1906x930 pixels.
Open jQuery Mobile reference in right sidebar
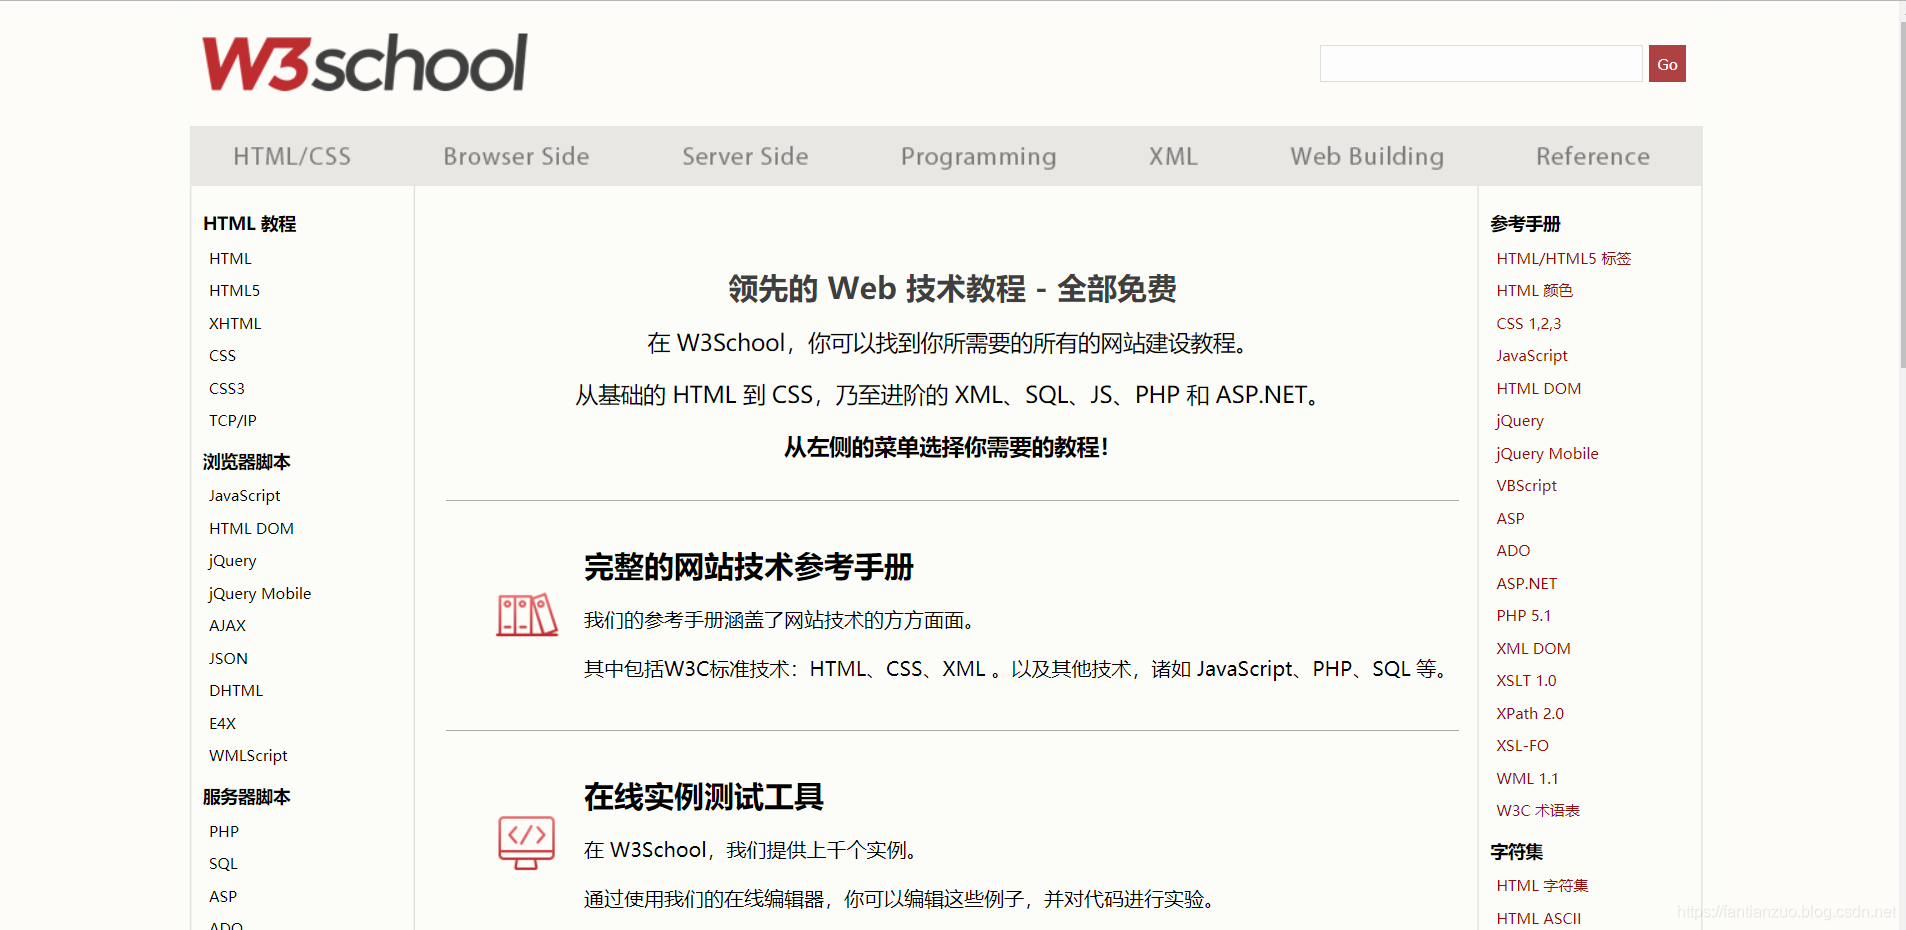click(1547, 454)
